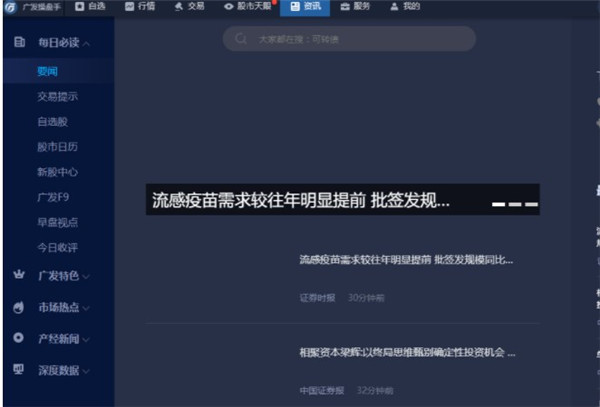600x407 pixels.
Task: Click the 深度数据 board icon
Action: [x=18, y=369]
